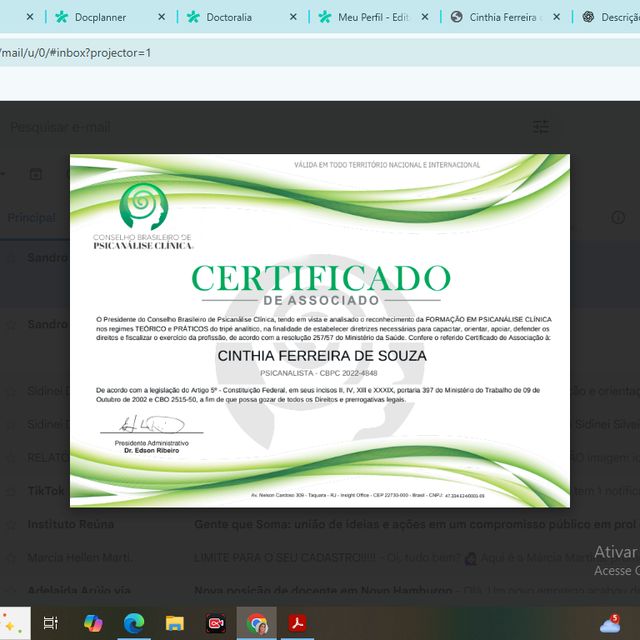Open Microsoft Edge from the taskbar
This screenshot has width=640, height=640.
pos(134,623)
